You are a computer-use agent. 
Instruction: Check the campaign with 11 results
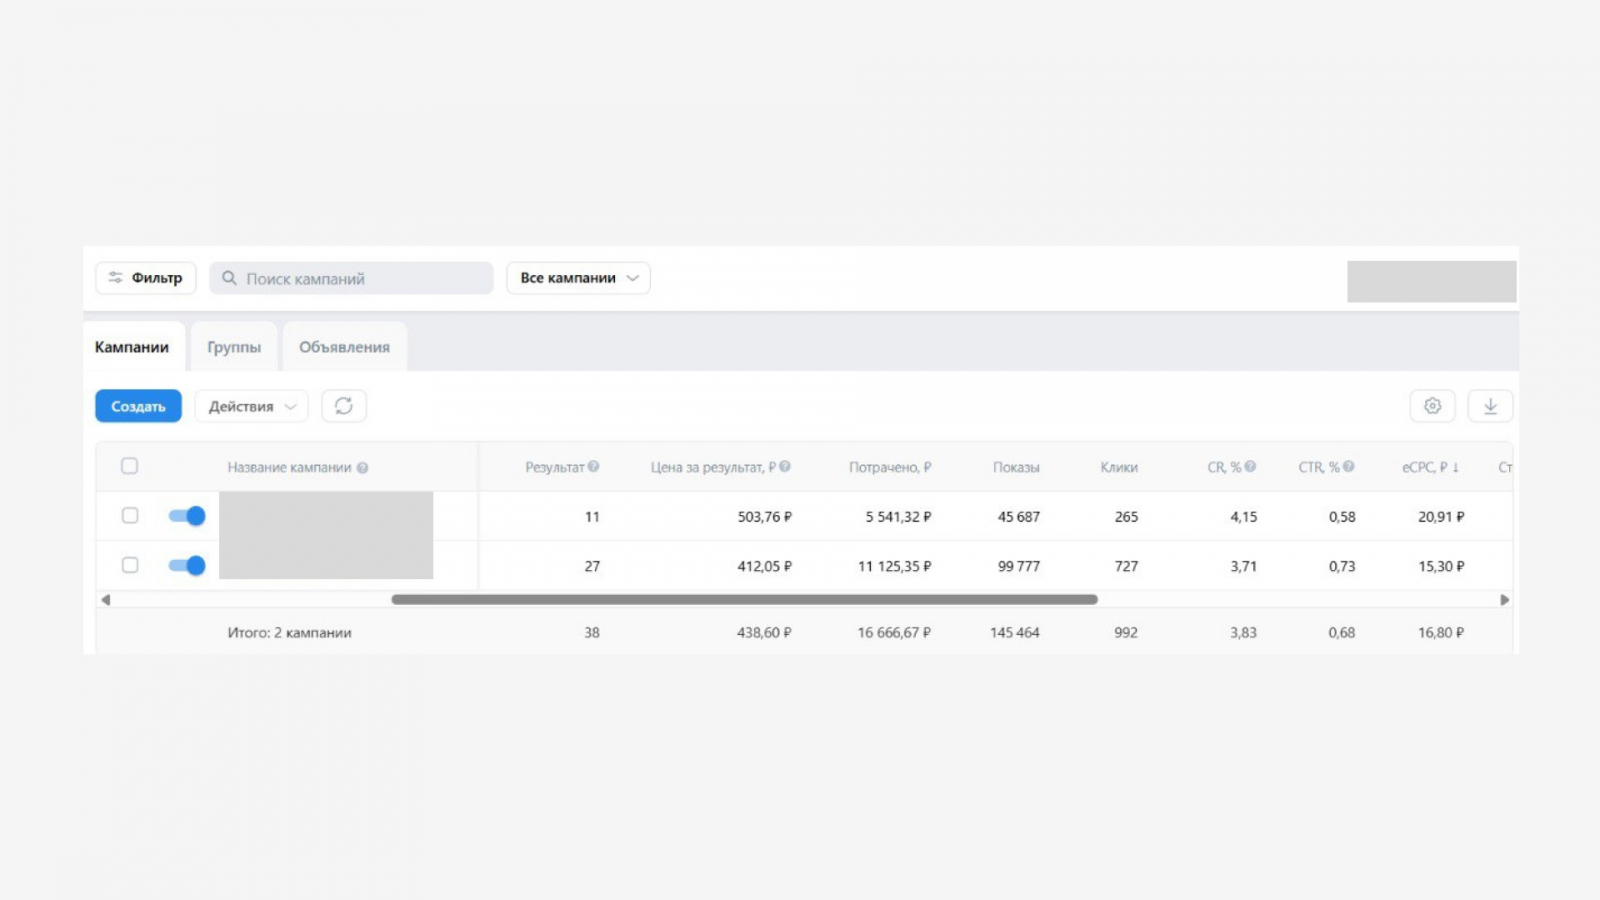pos(130,516)
